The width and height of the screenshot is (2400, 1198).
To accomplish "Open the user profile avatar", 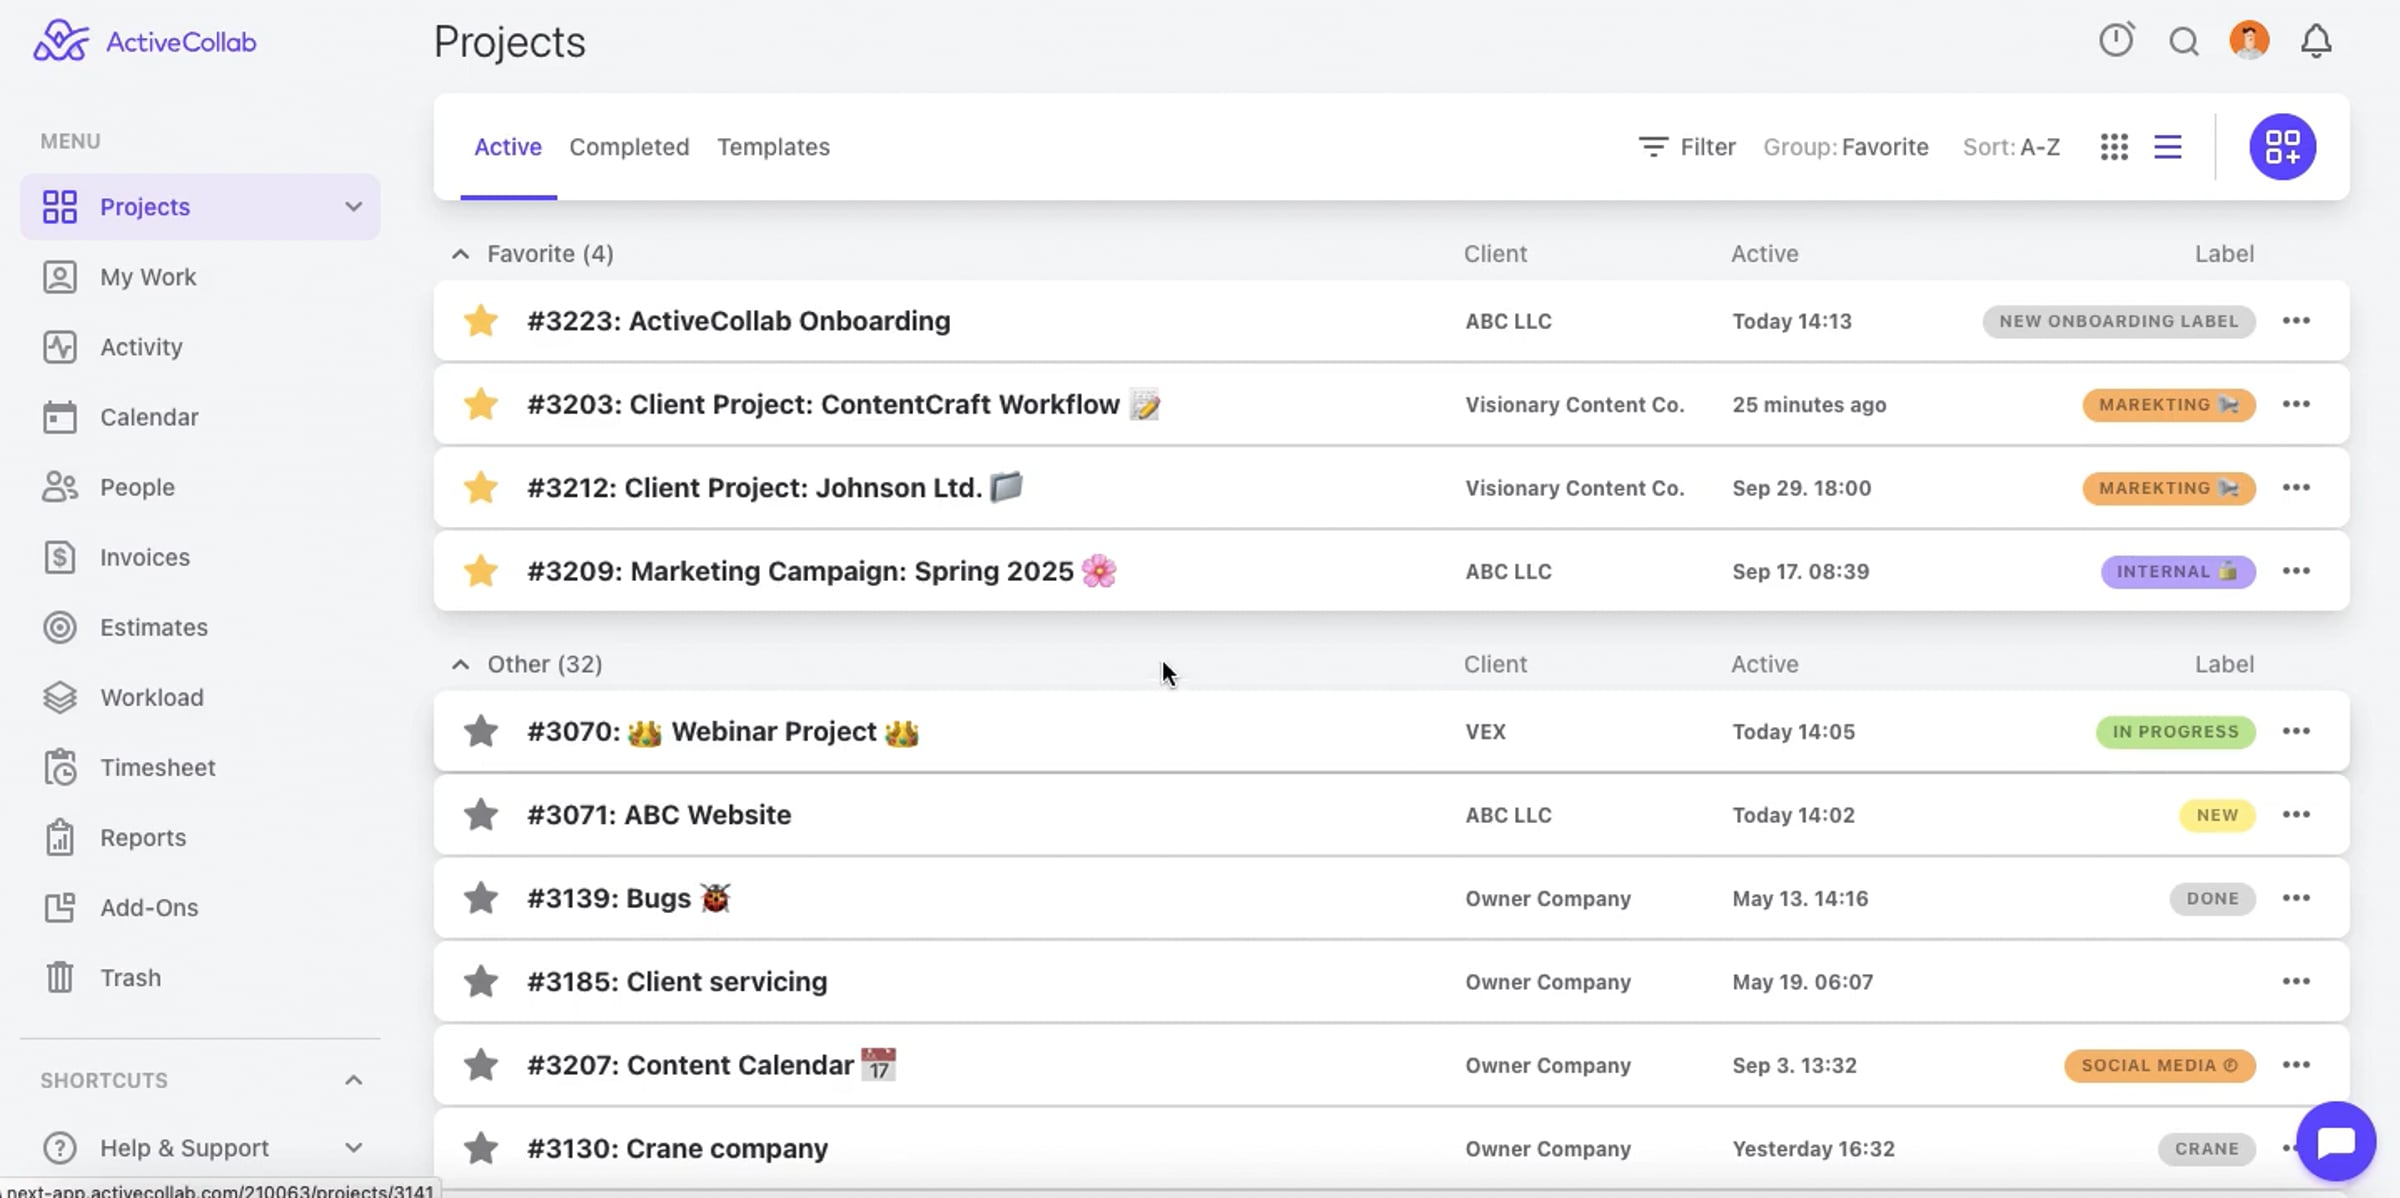I will [x=2249, y=40].
